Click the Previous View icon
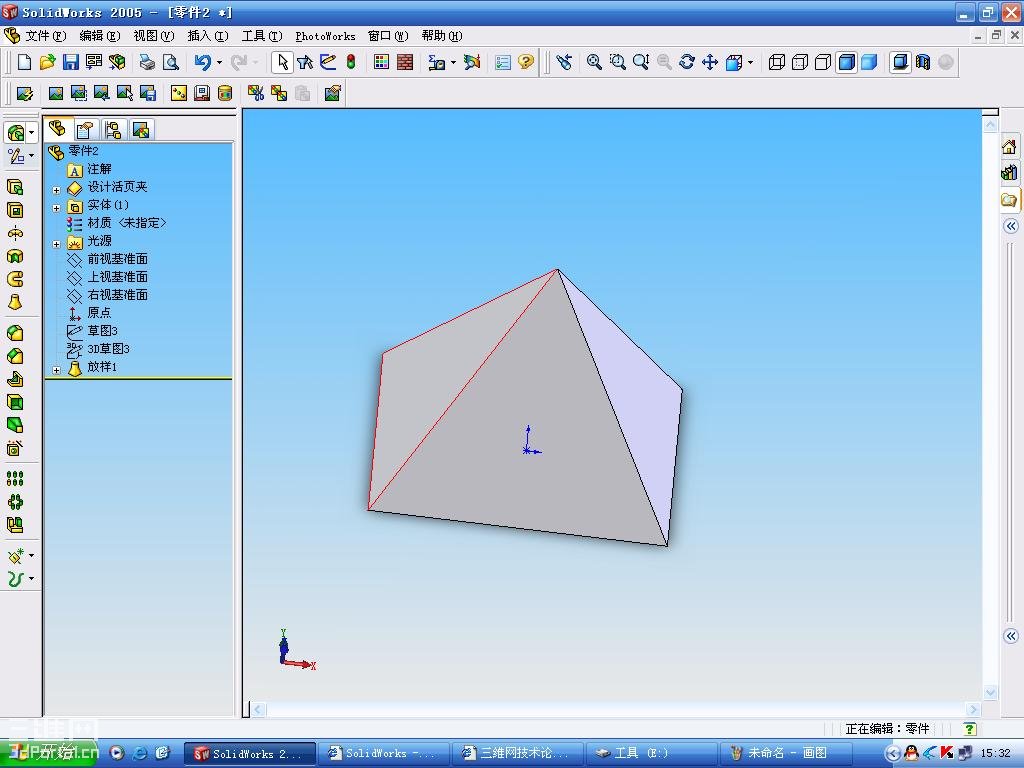The height and width of the screenshot is (768, 1024). (x=564, y=62)
